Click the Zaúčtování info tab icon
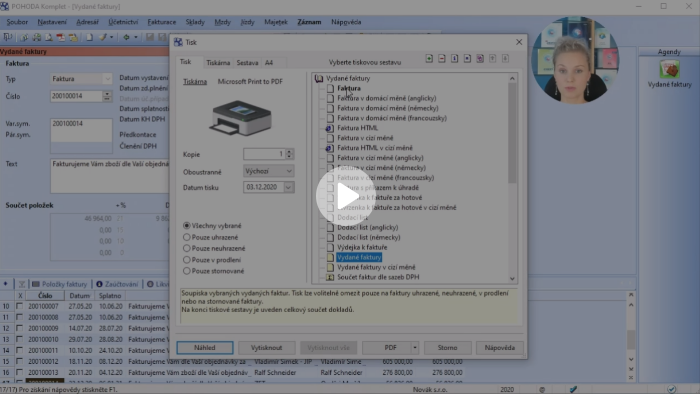Viewport: 700px width, 394px height. tap(99, 284)
